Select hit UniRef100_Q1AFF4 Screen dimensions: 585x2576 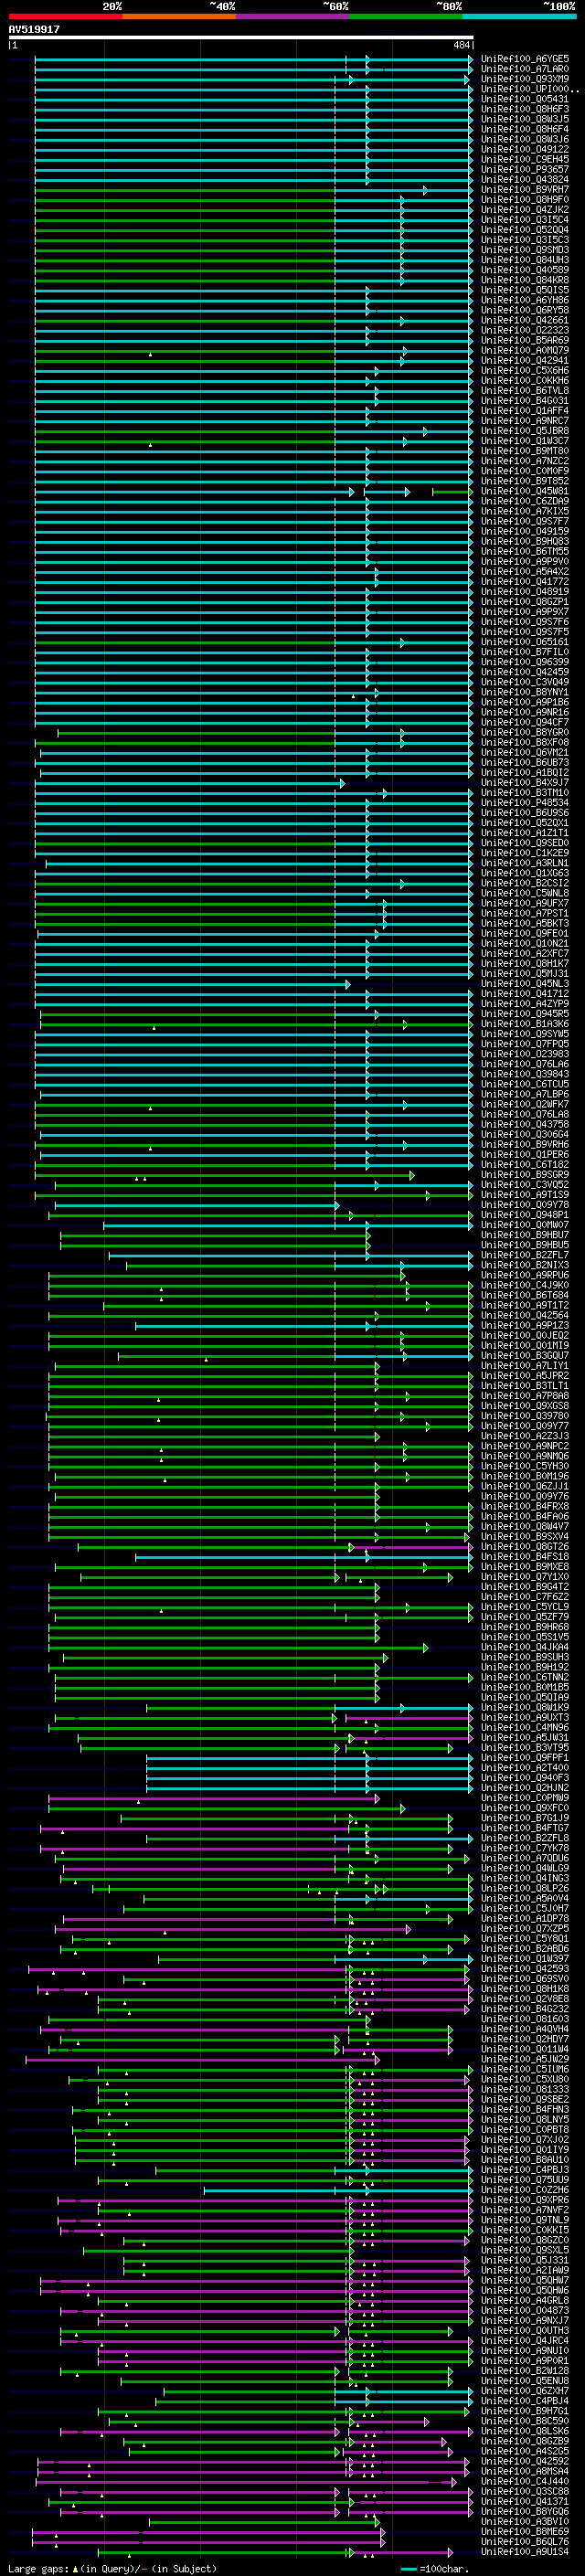(525, 411)
